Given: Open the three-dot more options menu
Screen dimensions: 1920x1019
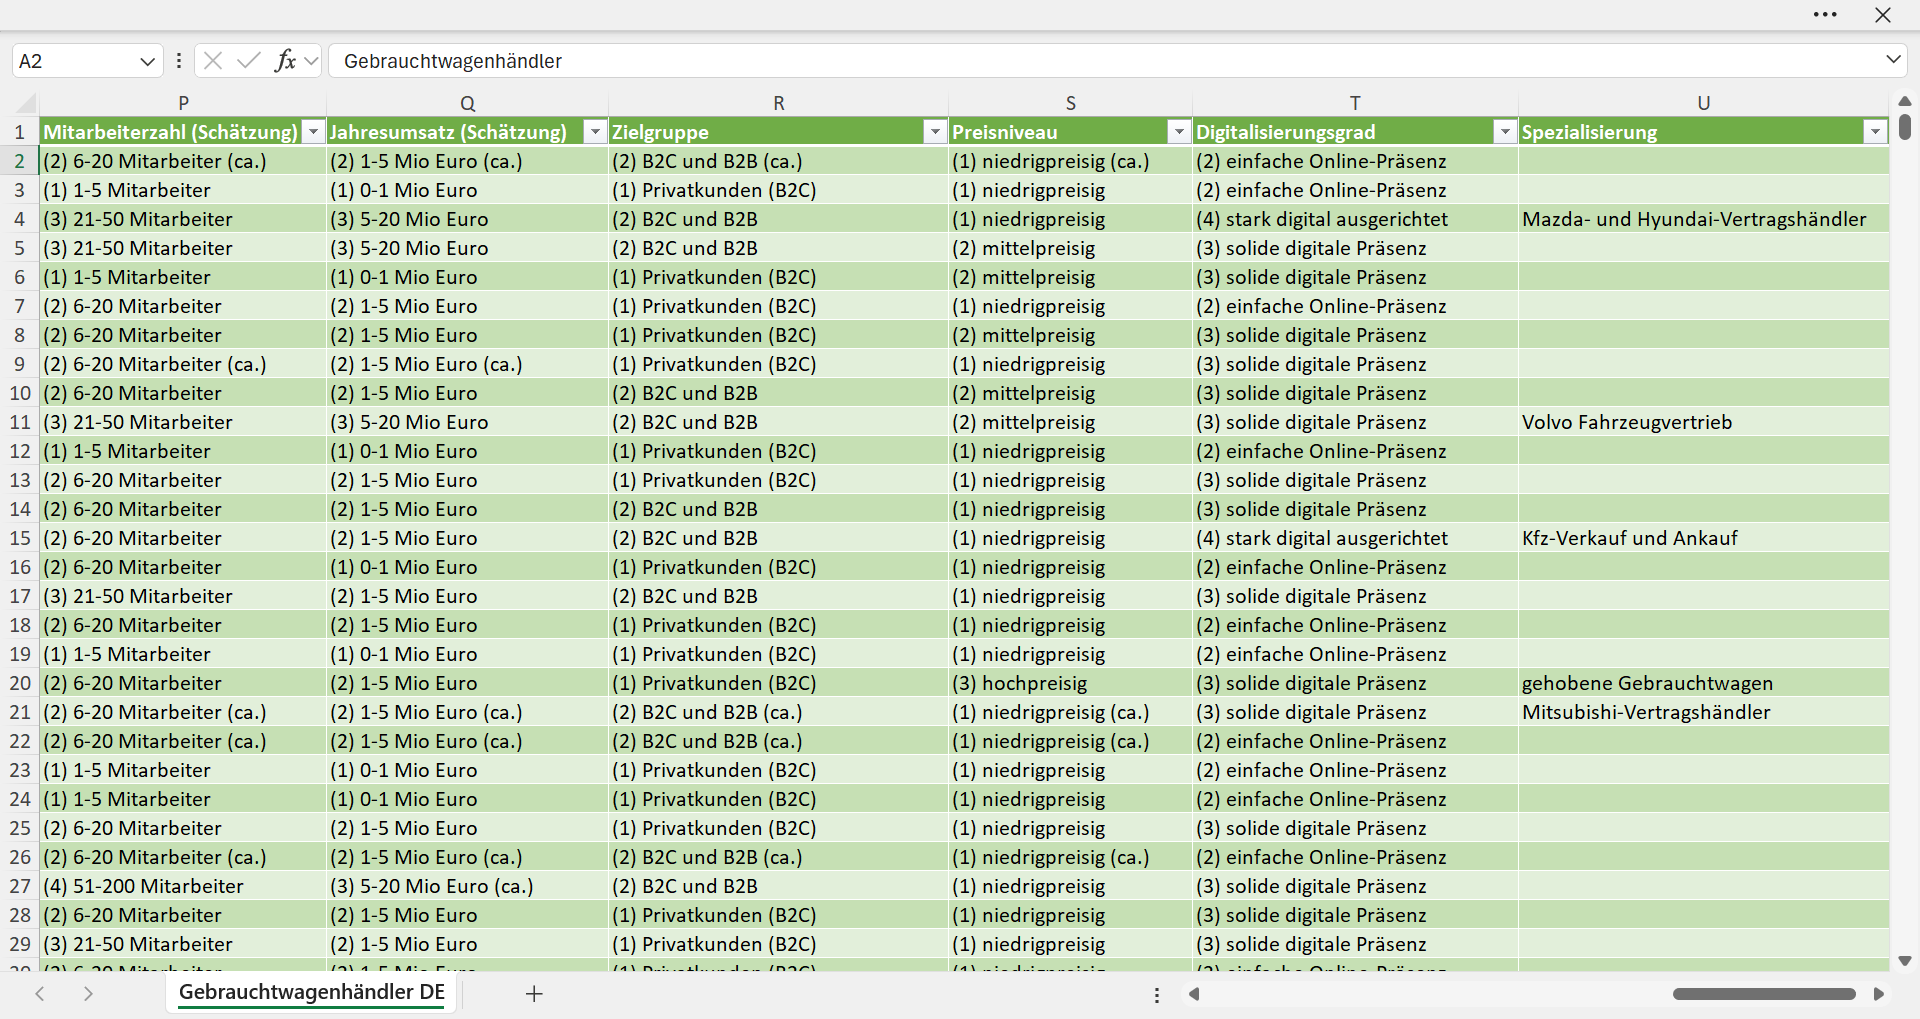Looking at the screenshot, I should point(1825,15).
